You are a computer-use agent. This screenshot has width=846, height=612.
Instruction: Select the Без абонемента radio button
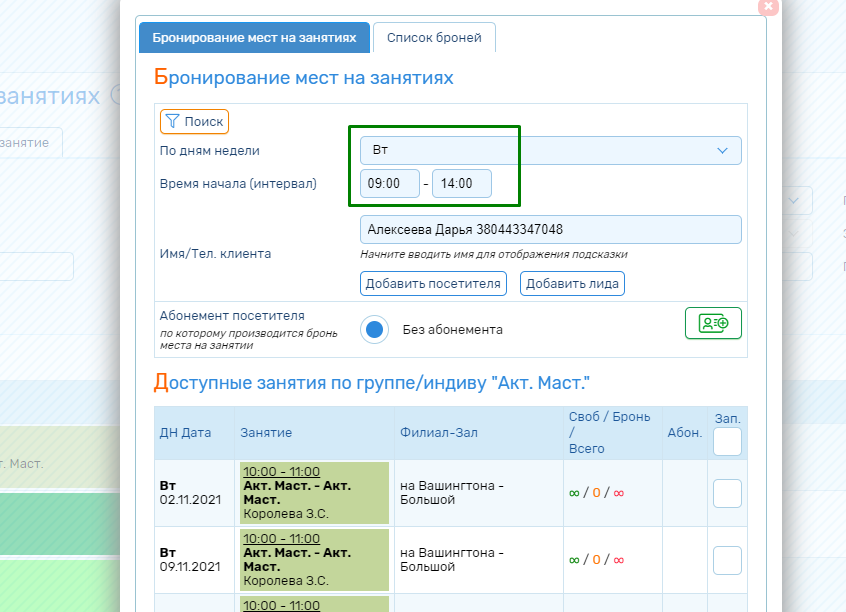(x=374, y=329)
